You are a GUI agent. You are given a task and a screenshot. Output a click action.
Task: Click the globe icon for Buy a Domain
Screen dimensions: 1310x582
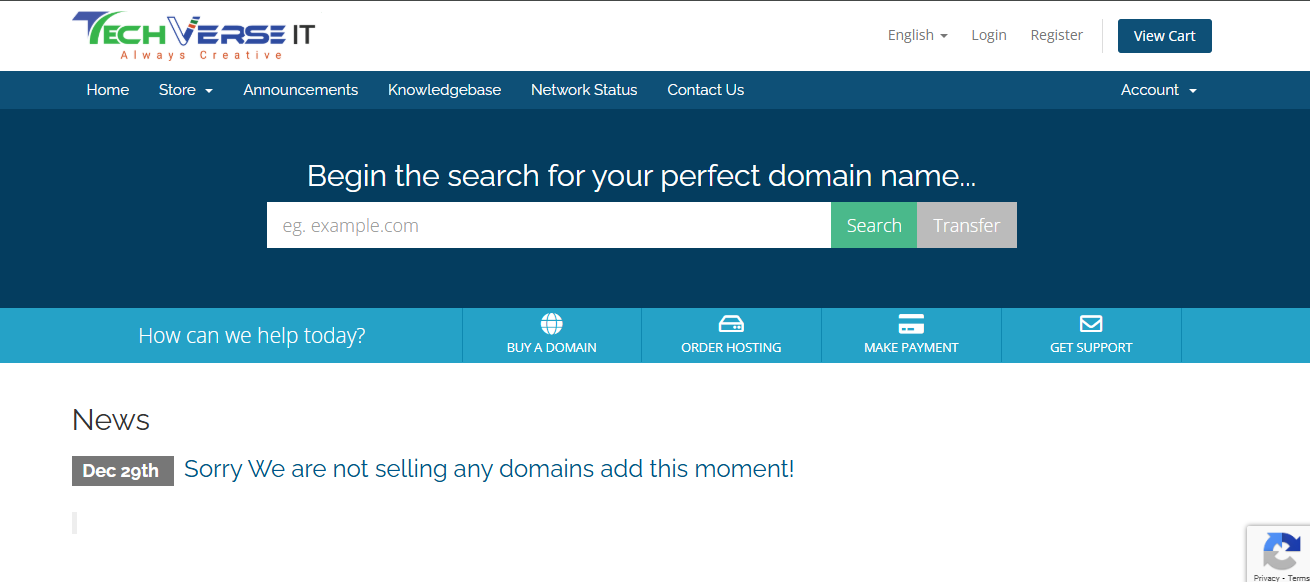[x=551, y=324]
